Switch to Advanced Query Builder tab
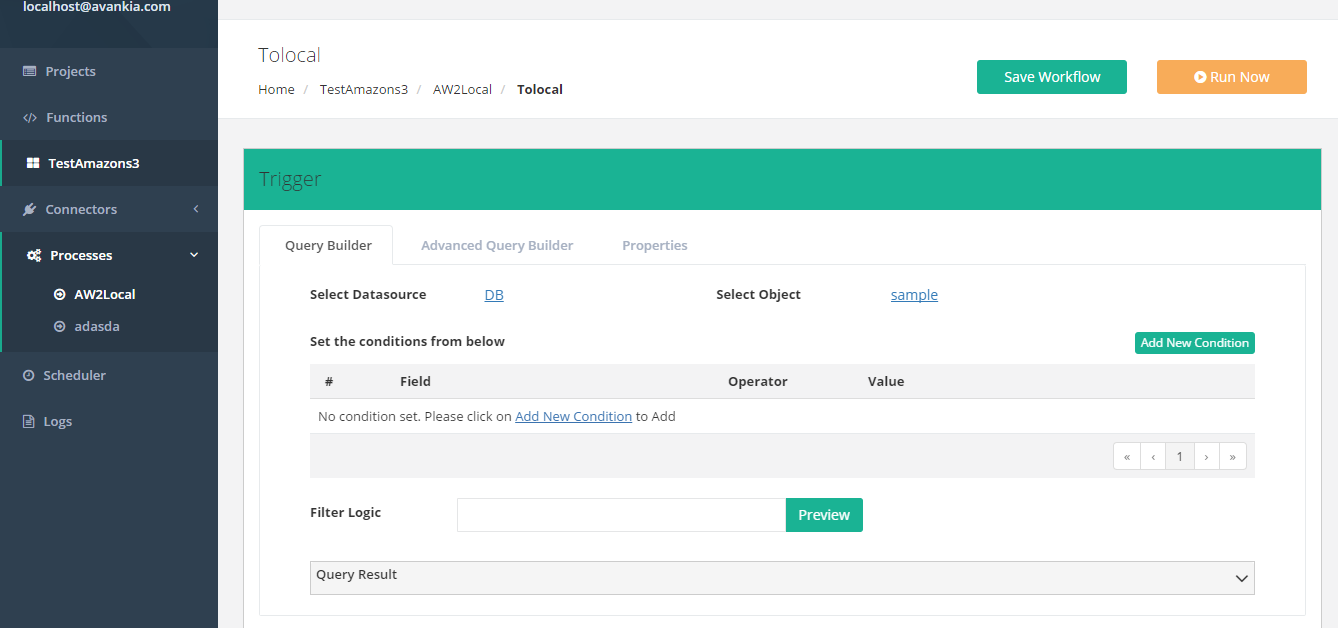The image size is (1338, 628). click(x=497, y=245)
